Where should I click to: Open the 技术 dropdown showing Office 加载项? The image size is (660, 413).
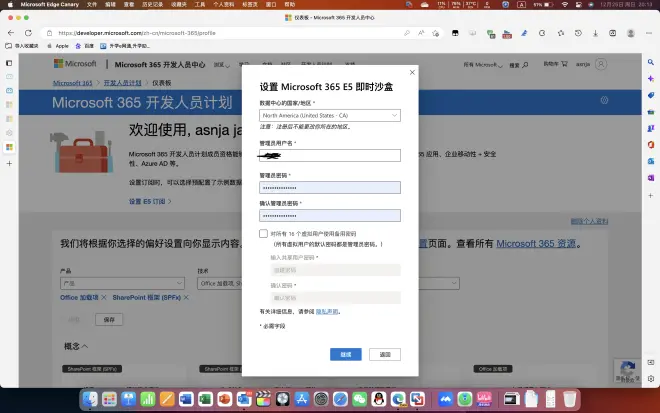219,283
